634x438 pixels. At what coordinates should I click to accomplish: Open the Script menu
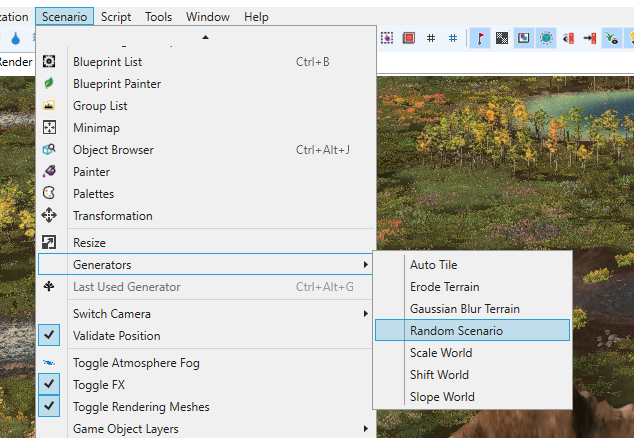point(116,17)
